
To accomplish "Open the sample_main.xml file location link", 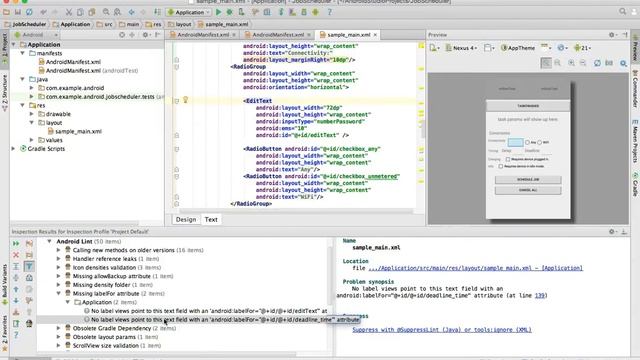I will [476, 268].
